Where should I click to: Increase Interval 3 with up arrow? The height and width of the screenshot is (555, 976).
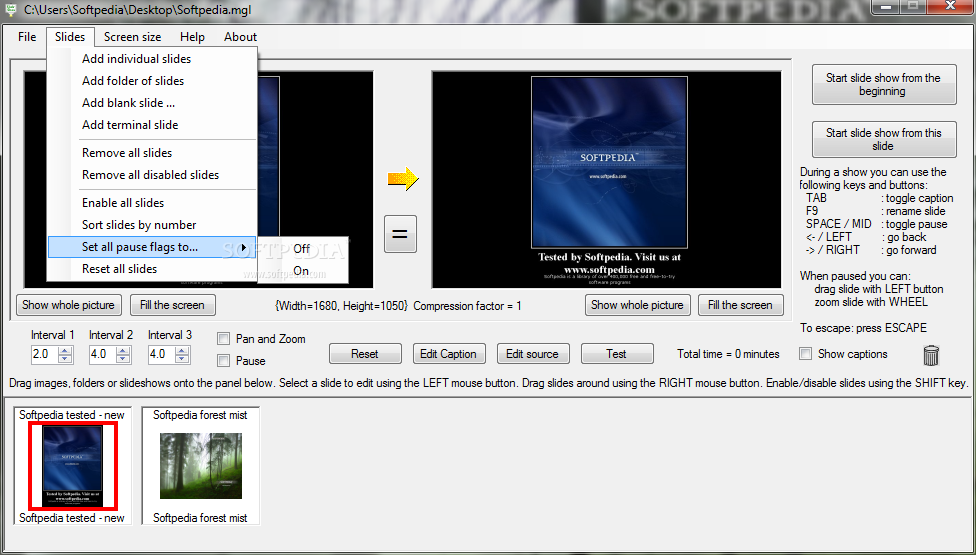182,351
